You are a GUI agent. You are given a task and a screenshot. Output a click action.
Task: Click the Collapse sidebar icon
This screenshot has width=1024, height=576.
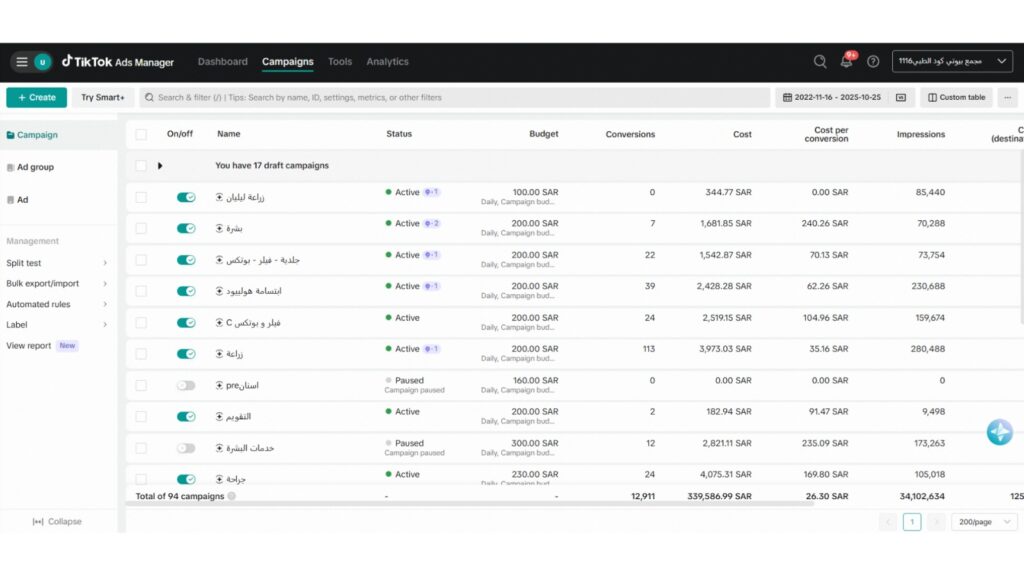point(38,522)
